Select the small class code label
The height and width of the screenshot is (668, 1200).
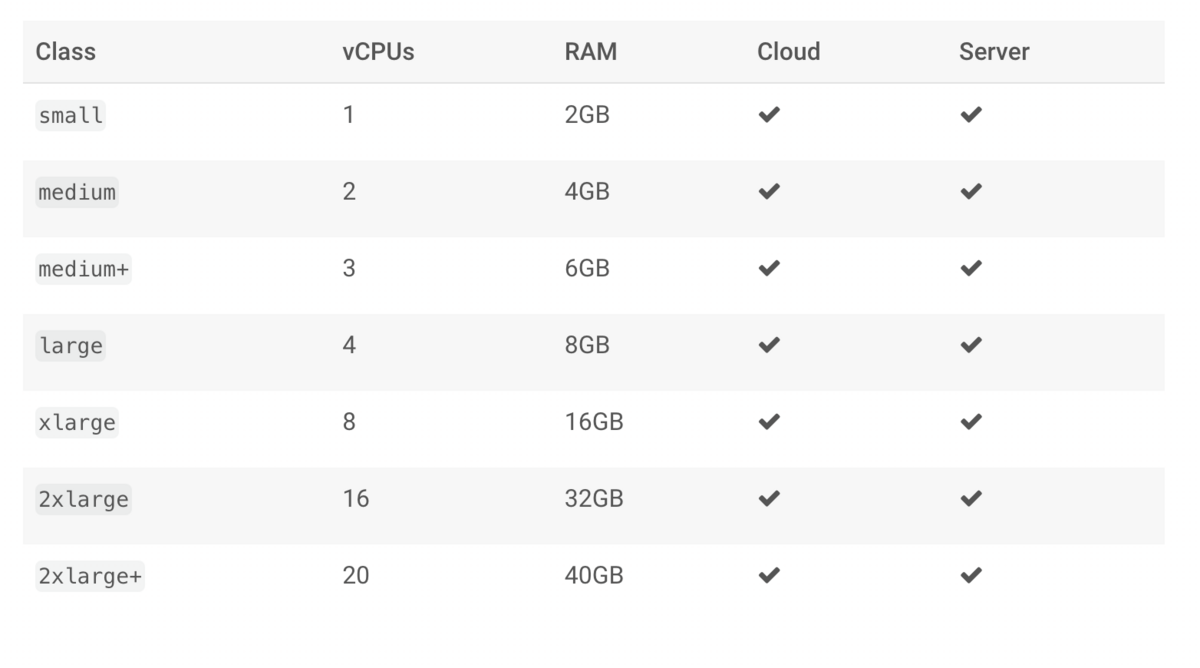(x=70, y=116)
